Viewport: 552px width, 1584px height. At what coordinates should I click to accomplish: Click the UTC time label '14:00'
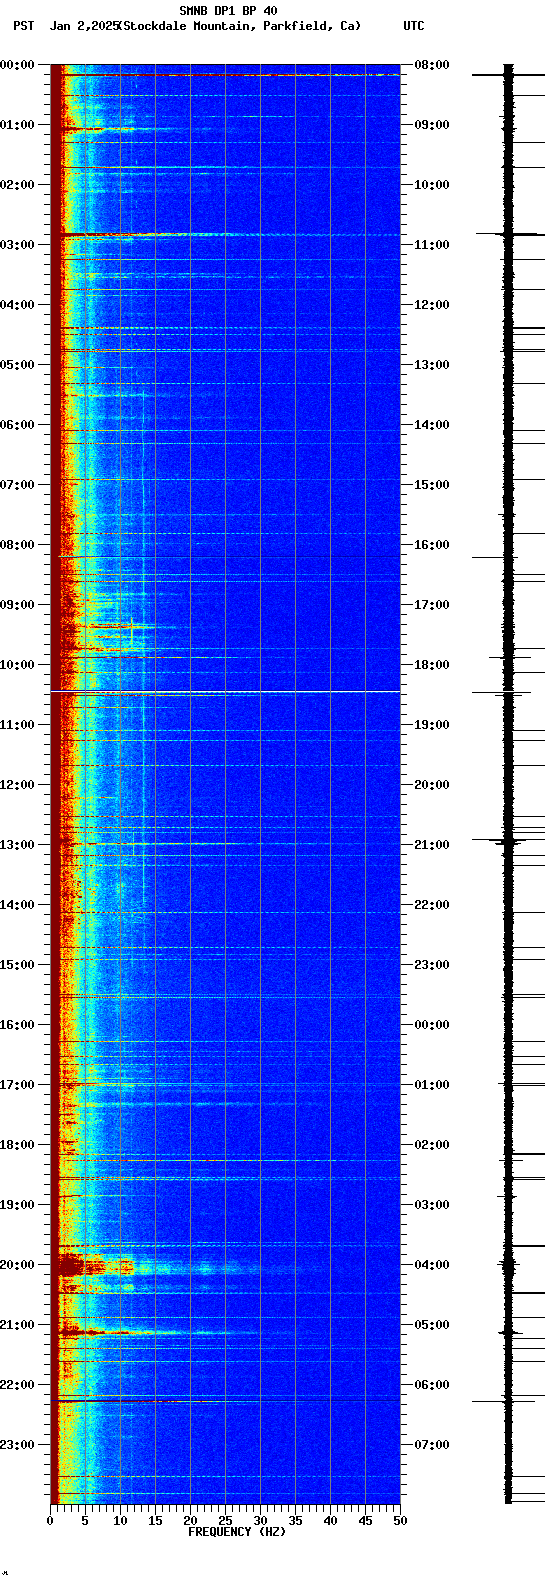pyautogui.click(x=431, y=425)
